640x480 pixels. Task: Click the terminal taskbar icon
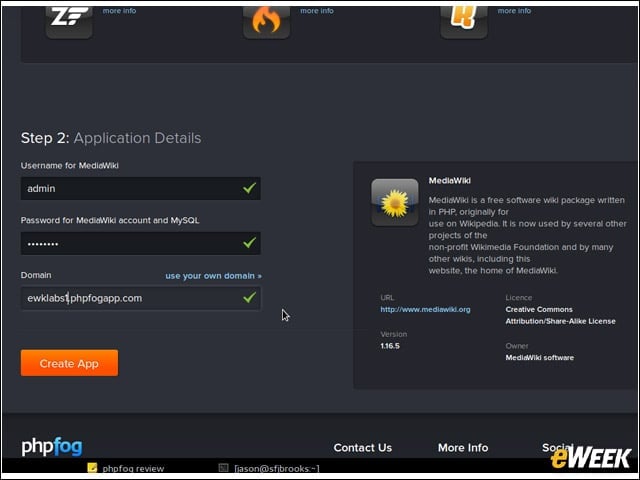point(223,468)
